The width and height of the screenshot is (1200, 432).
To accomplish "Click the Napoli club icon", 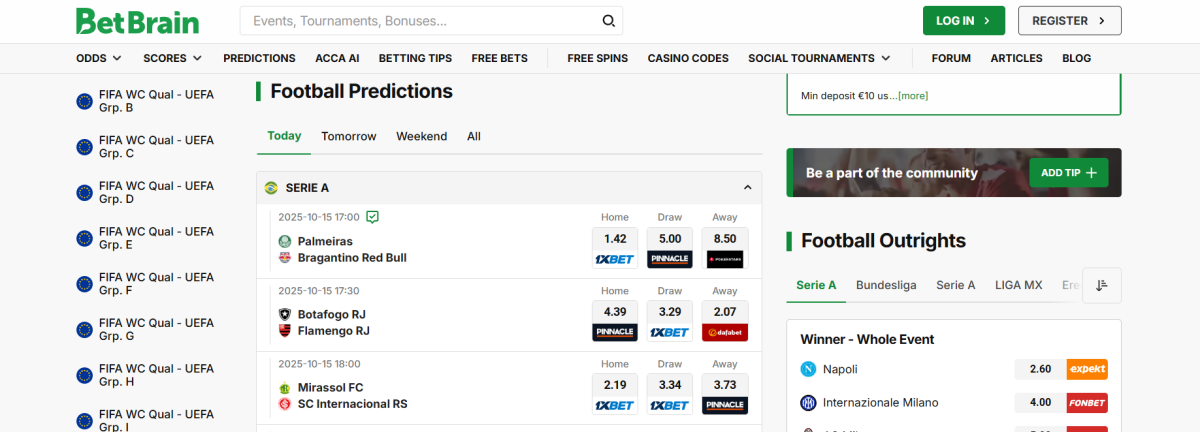I will (808, 369).
